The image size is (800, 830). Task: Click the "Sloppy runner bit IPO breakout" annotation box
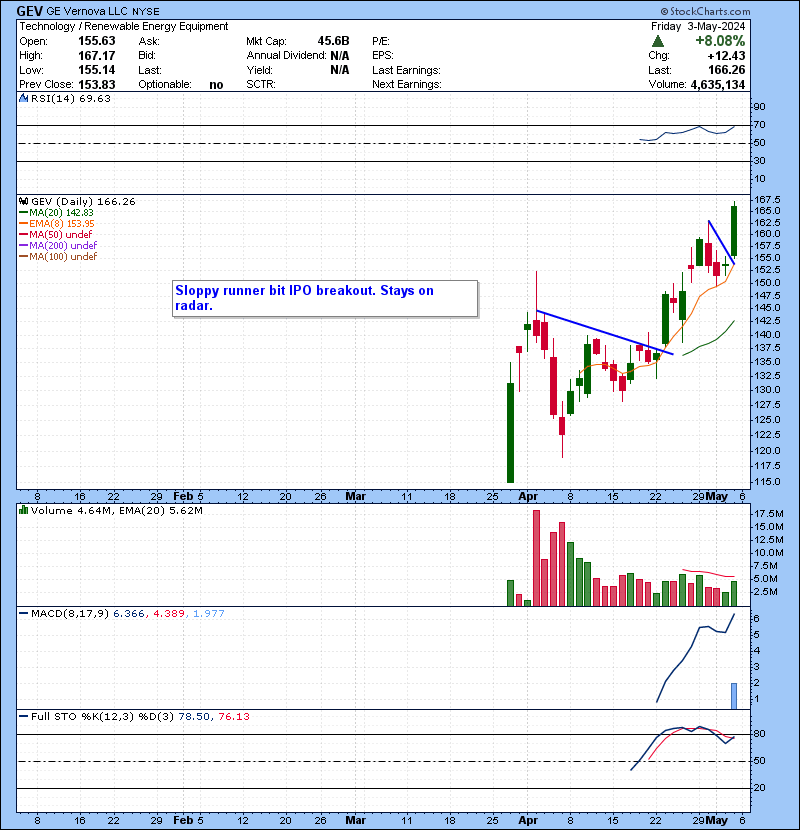point(325,299)
